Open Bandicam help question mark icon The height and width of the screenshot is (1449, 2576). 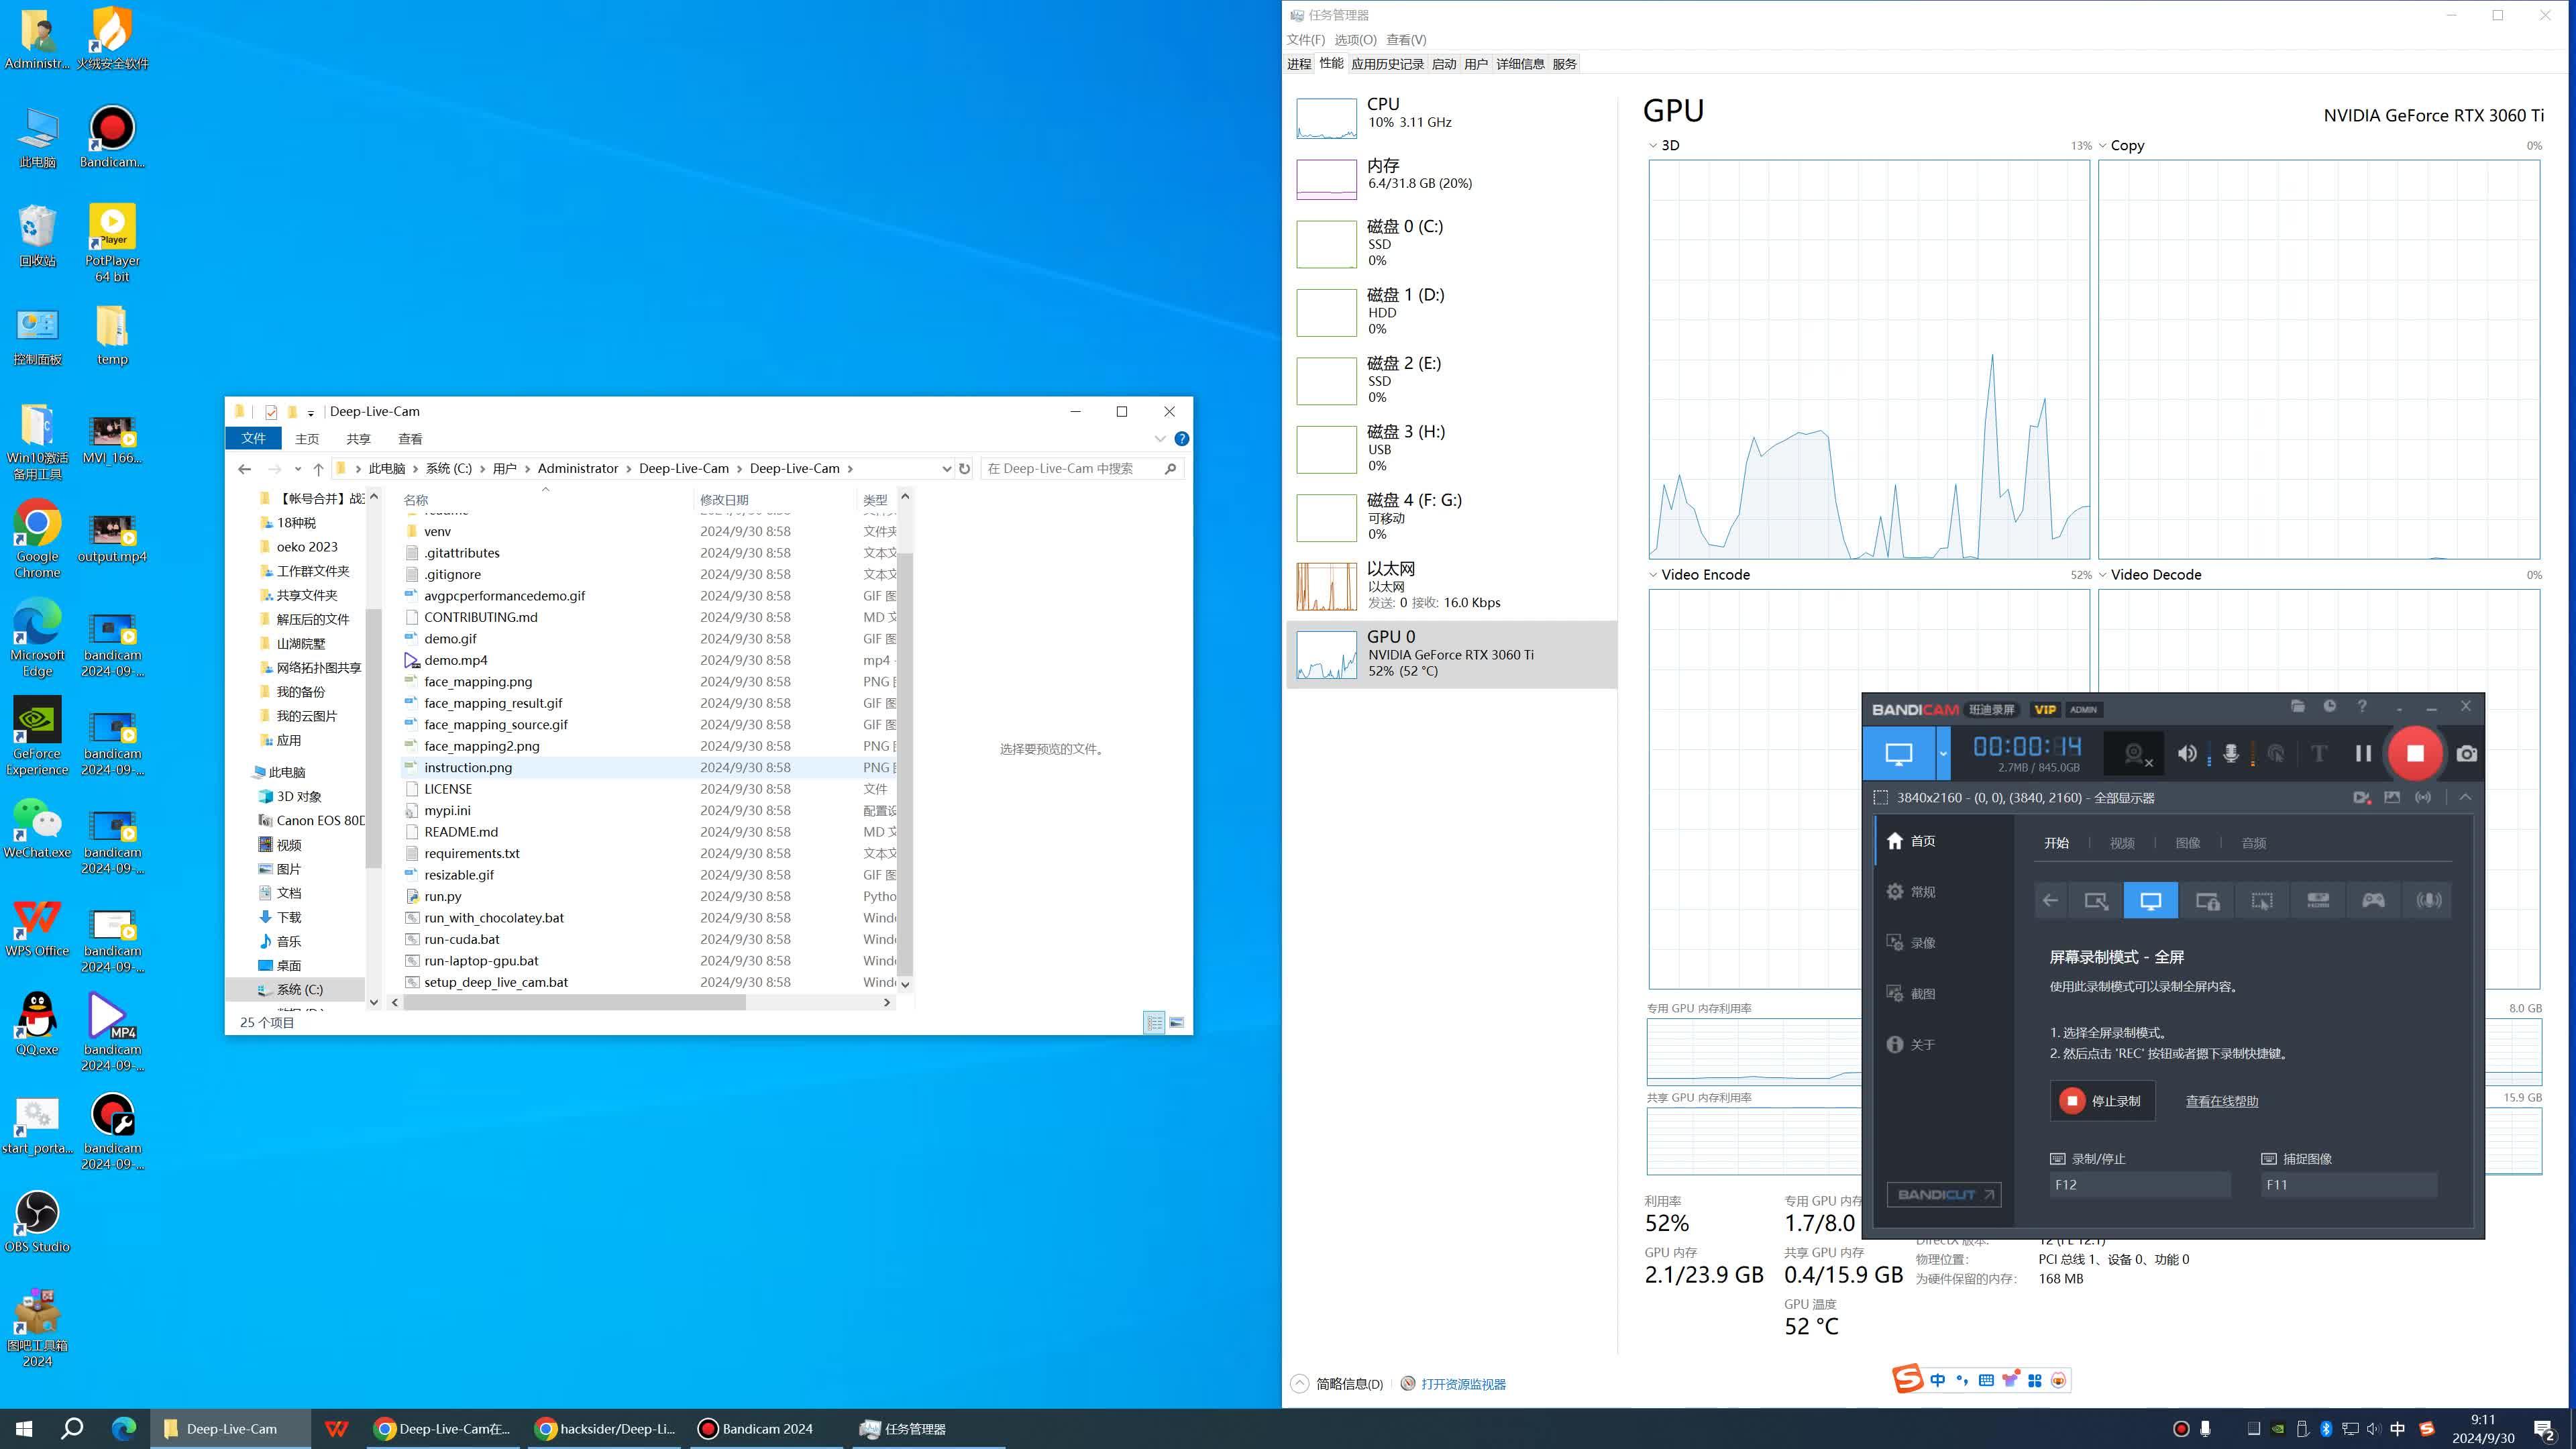(x=2362, y=706)
